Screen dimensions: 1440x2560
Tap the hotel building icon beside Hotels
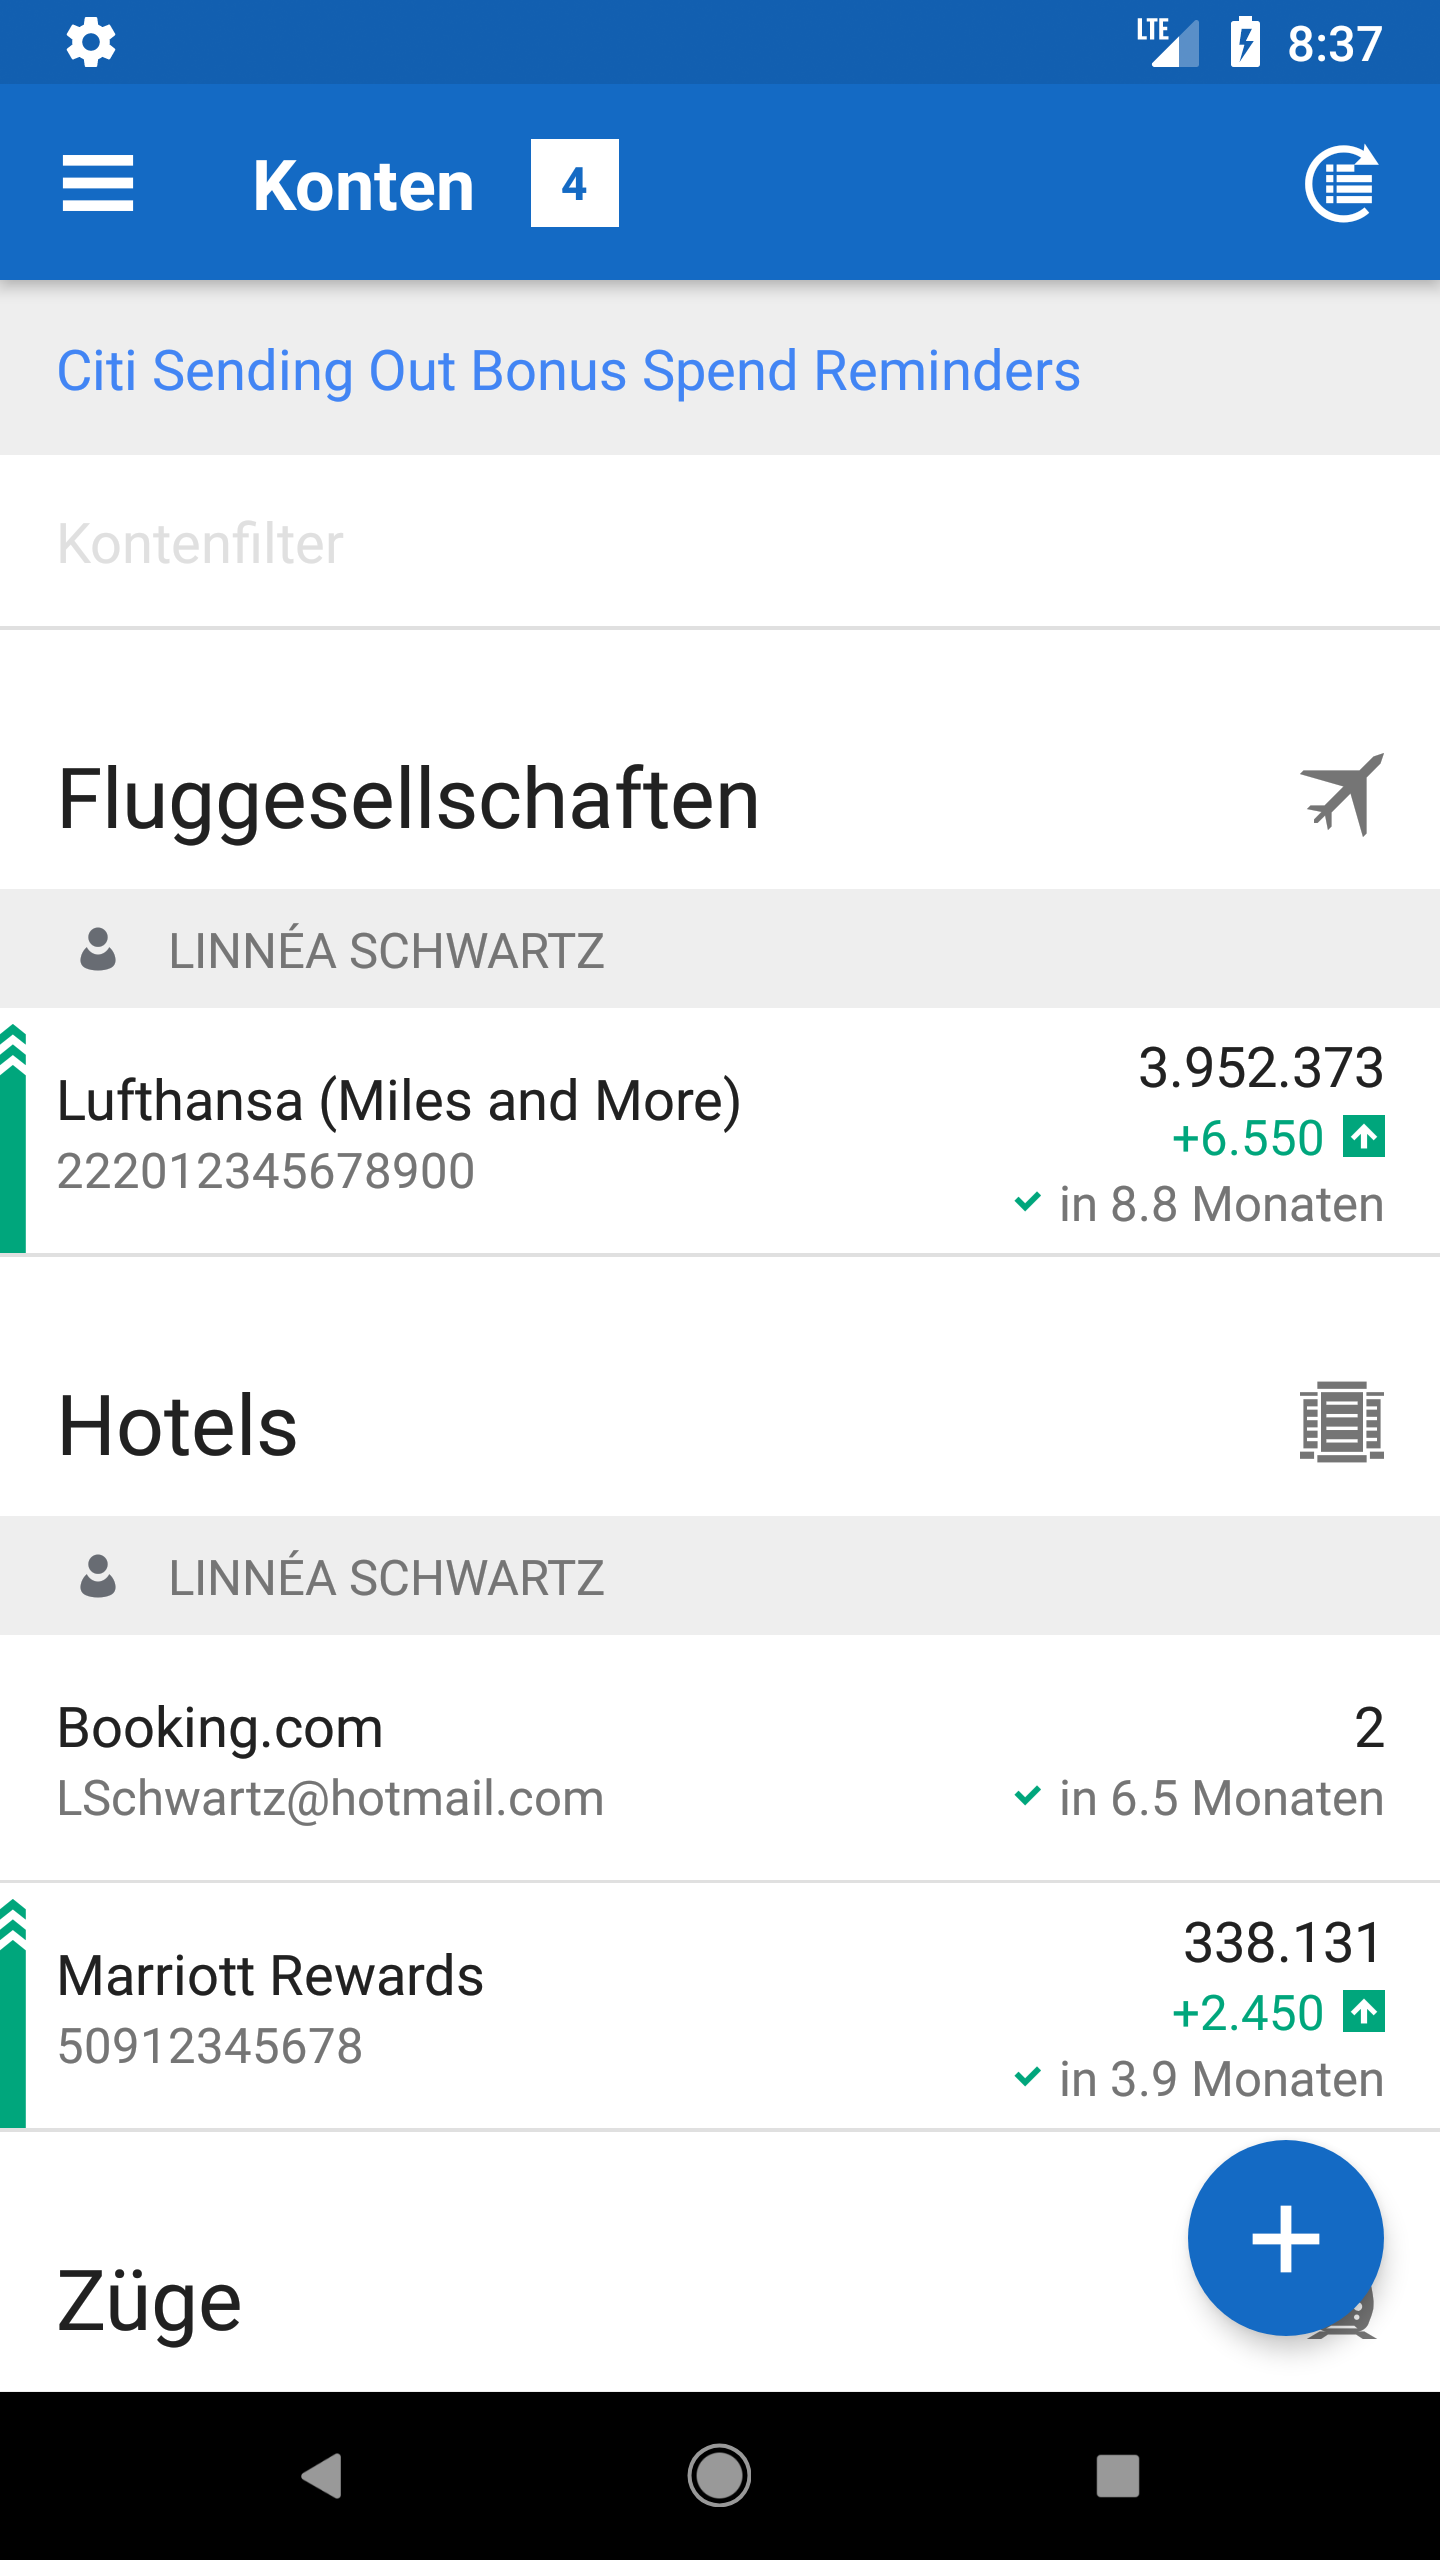click(1341, 1422)
